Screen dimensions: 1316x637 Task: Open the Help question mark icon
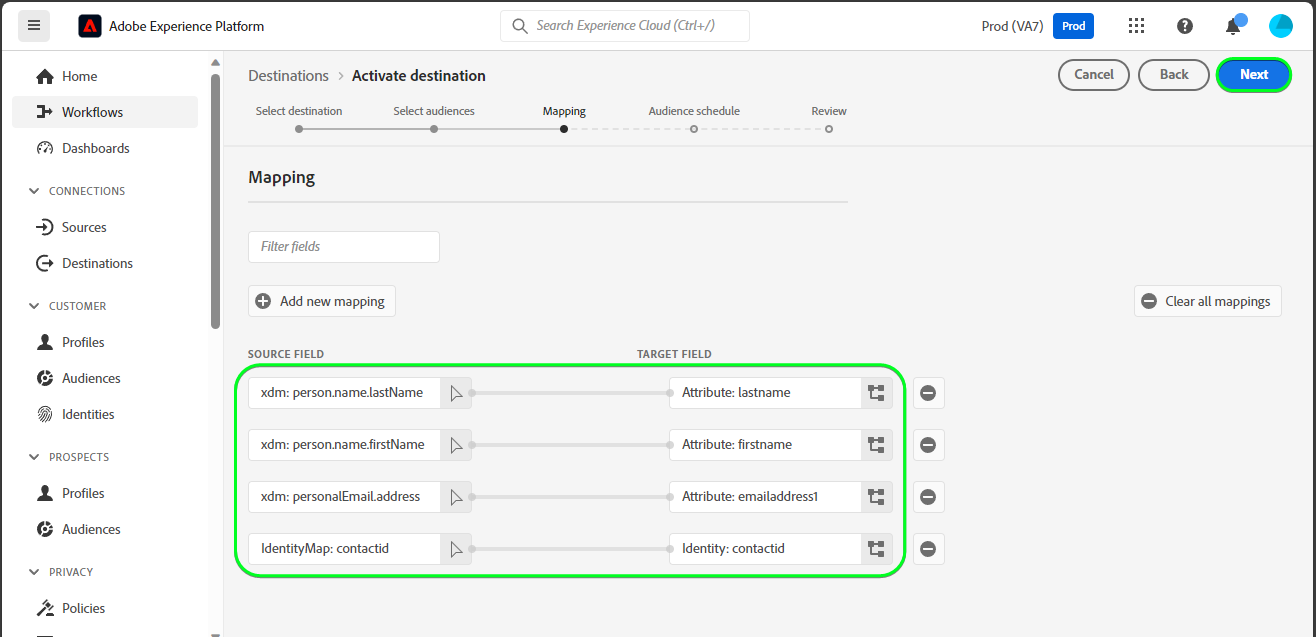[1185, 26]
